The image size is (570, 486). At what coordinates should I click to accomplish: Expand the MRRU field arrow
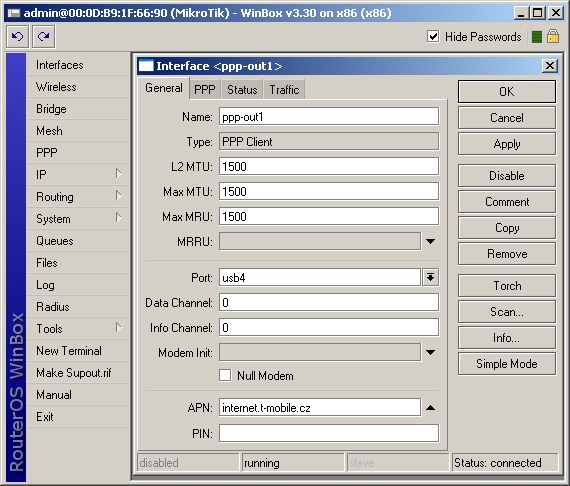tap(430, 241)
